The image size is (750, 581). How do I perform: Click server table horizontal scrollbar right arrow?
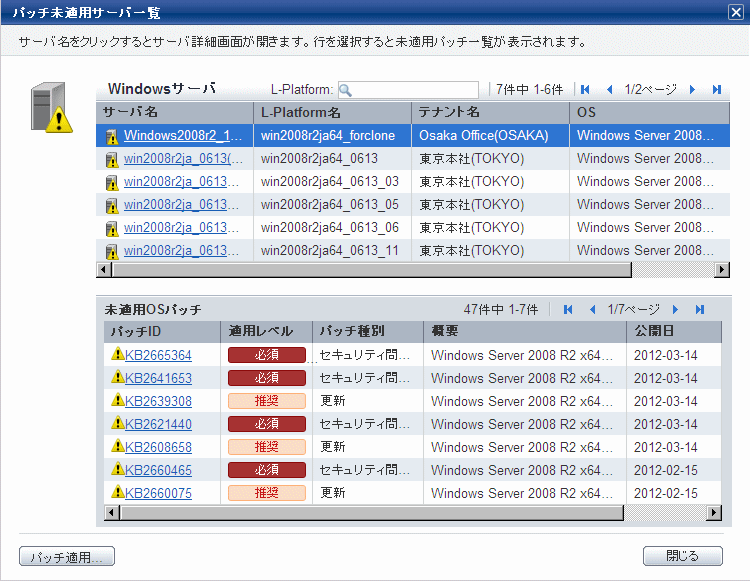pos(722,270)
